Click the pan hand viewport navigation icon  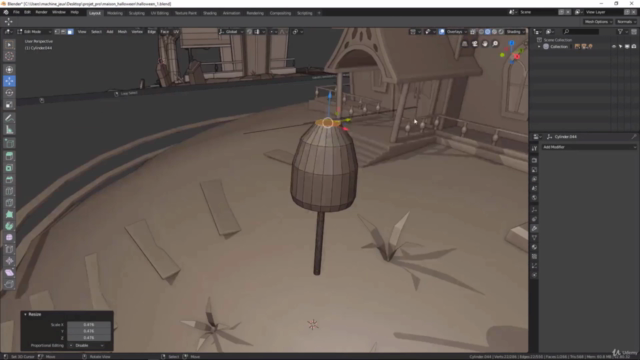point(485,44)
